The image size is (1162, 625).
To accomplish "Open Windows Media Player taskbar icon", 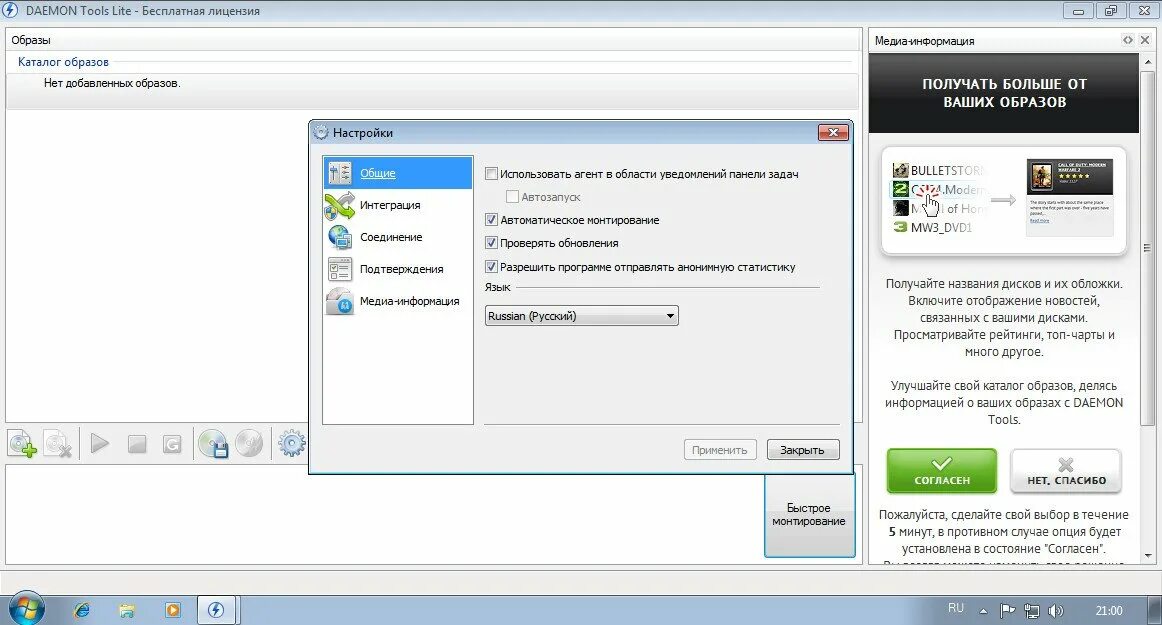I will click(x=173, y=610).
